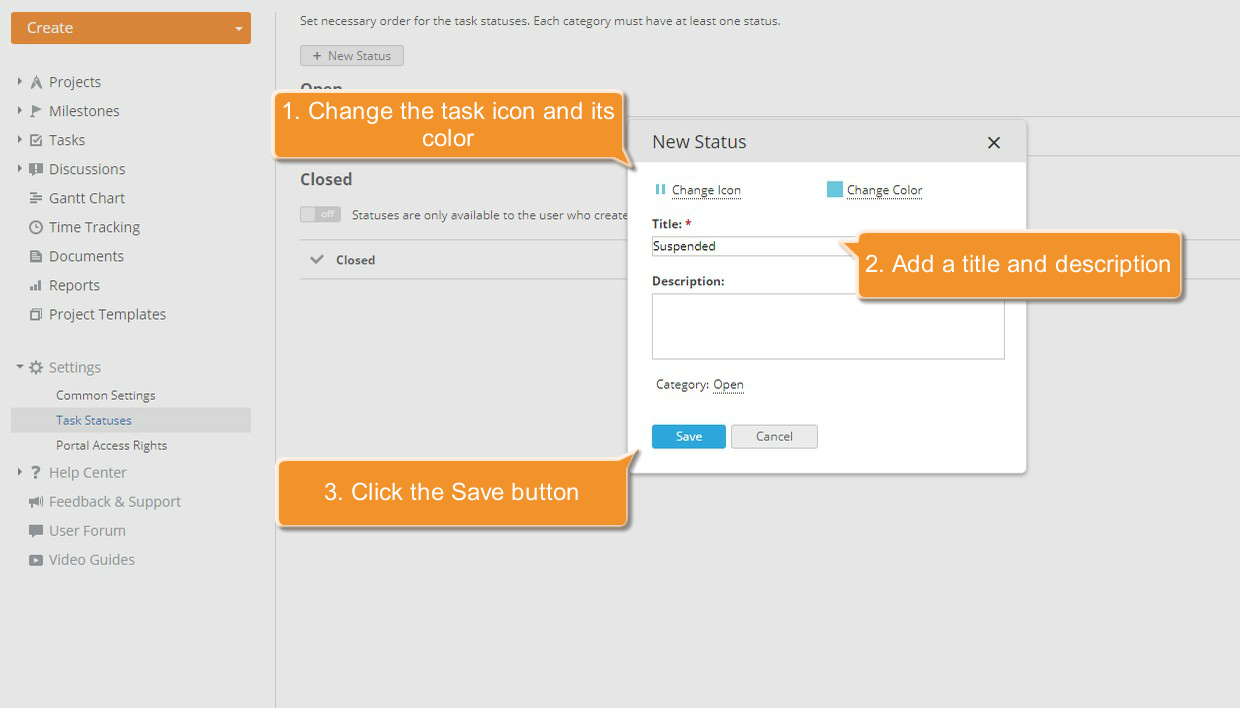Image resolution: width=1240 pixels, height=708 pixels.
Task: Collapse the Closed status group
Action: [318, 260]
